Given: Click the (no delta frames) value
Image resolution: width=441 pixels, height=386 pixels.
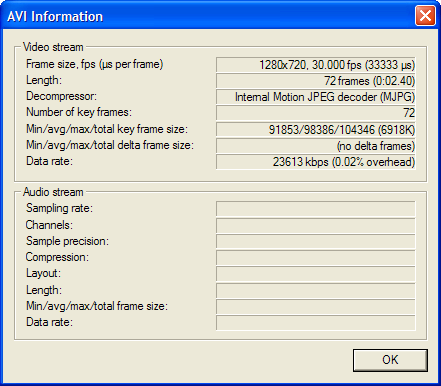Looking at the screenshot, I should point(316,146).
